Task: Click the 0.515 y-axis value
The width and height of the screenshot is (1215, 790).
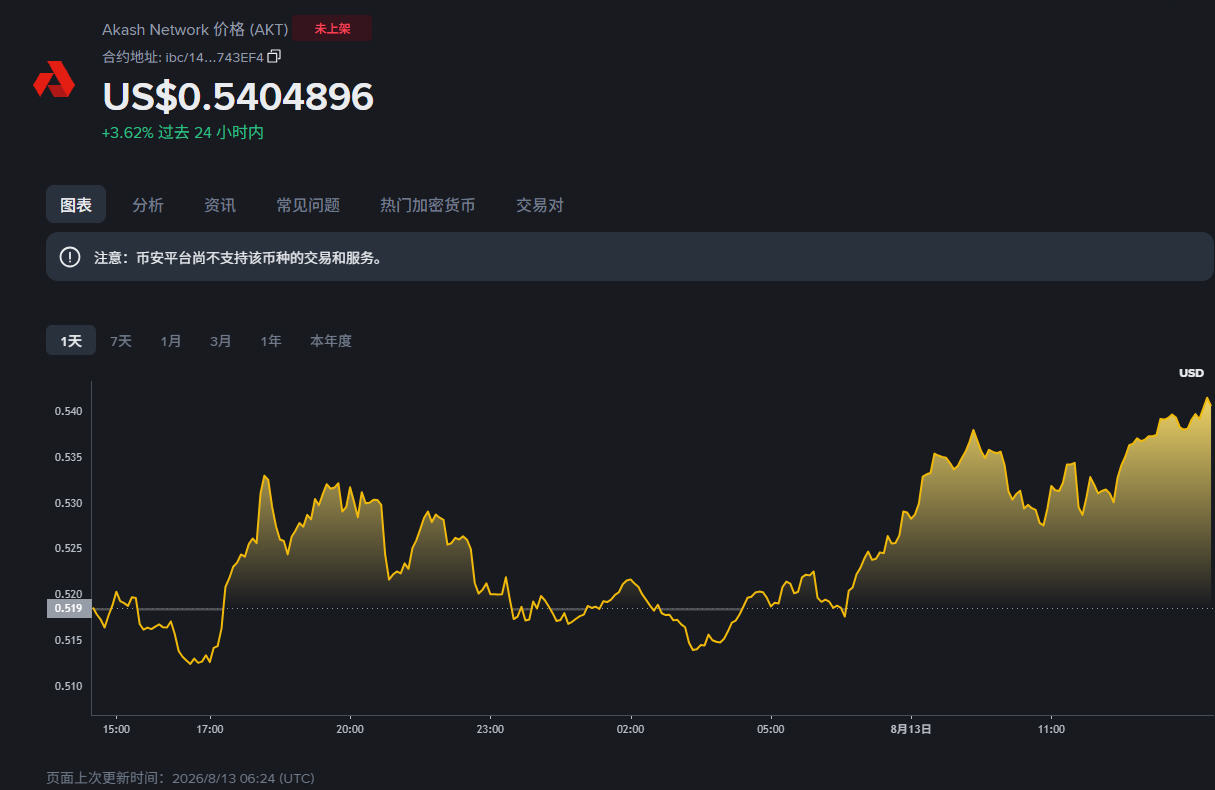Action: click(x=68, y=640)
